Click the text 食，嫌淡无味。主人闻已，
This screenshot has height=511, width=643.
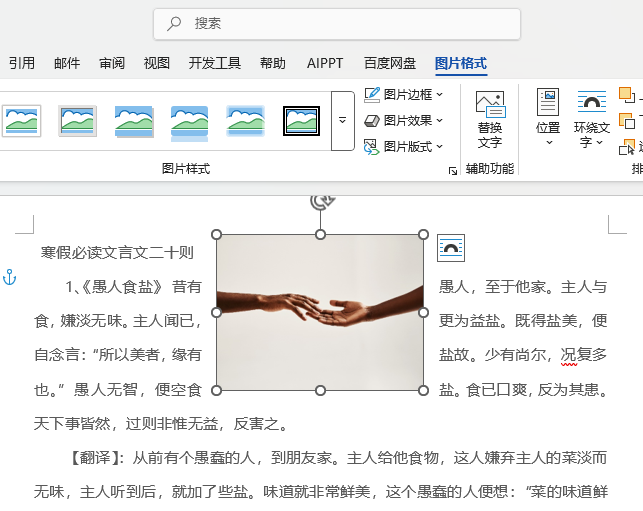pyautogui.click(x=118, y=321)
